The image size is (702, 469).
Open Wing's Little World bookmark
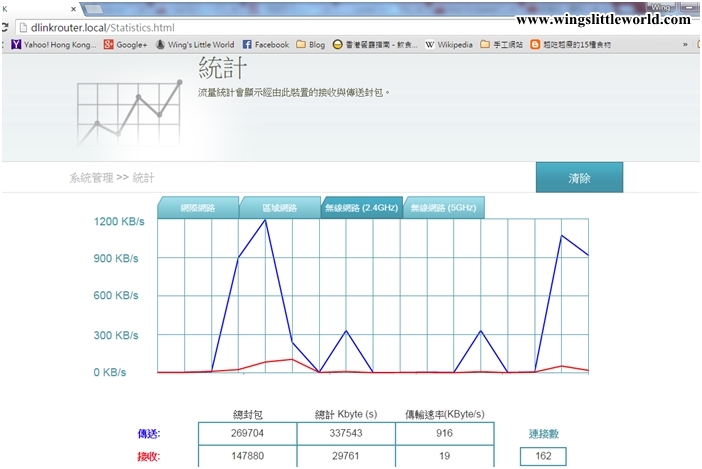194,45
